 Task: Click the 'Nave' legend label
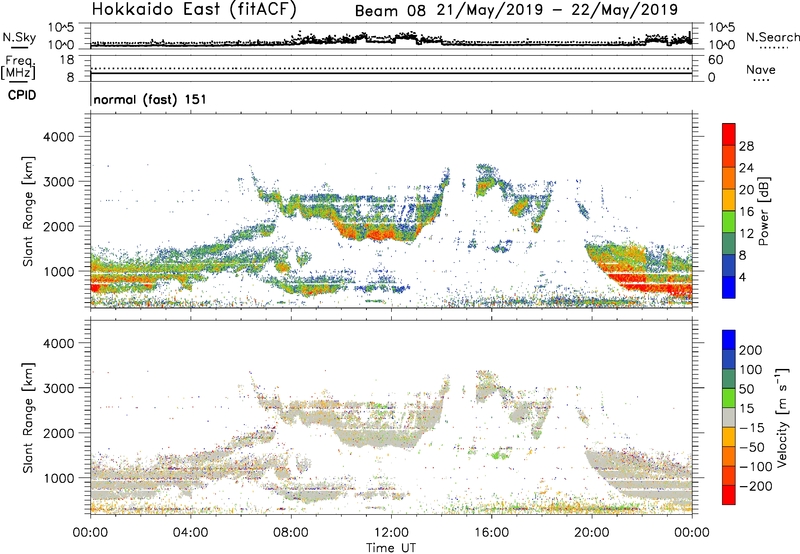click(761, 69)
